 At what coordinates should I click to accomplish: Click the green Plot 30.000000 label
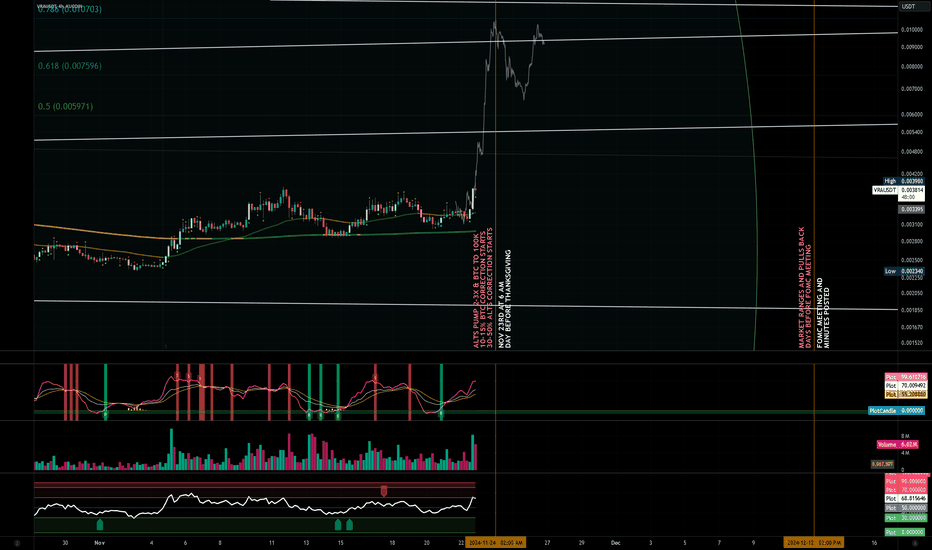906,518
